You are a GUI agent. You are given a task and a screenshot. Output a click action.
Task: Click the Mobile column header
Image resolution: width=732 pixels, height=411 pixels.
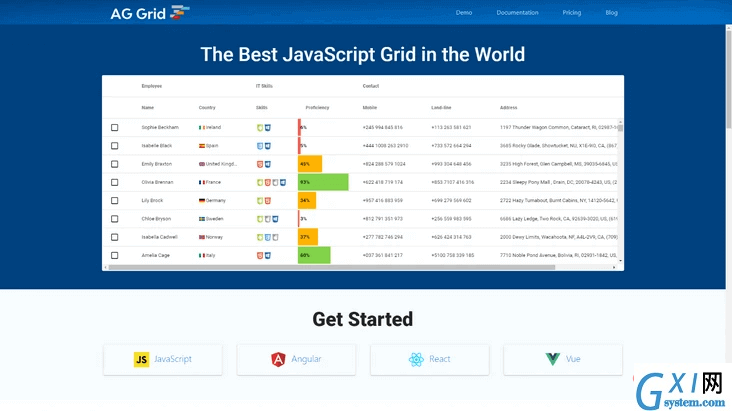(x=369, y=107)
